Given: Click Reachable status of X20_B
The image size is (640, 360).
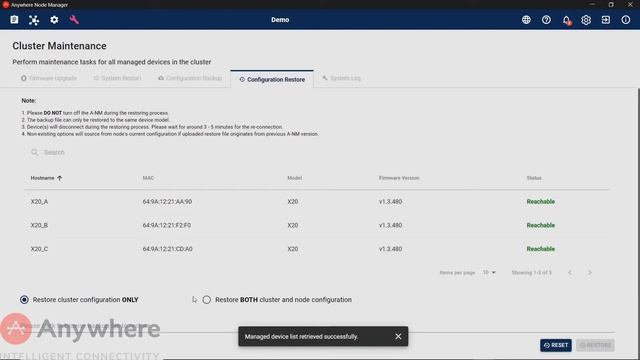Looking at the screenshot, I should click(x=540, y=225).
